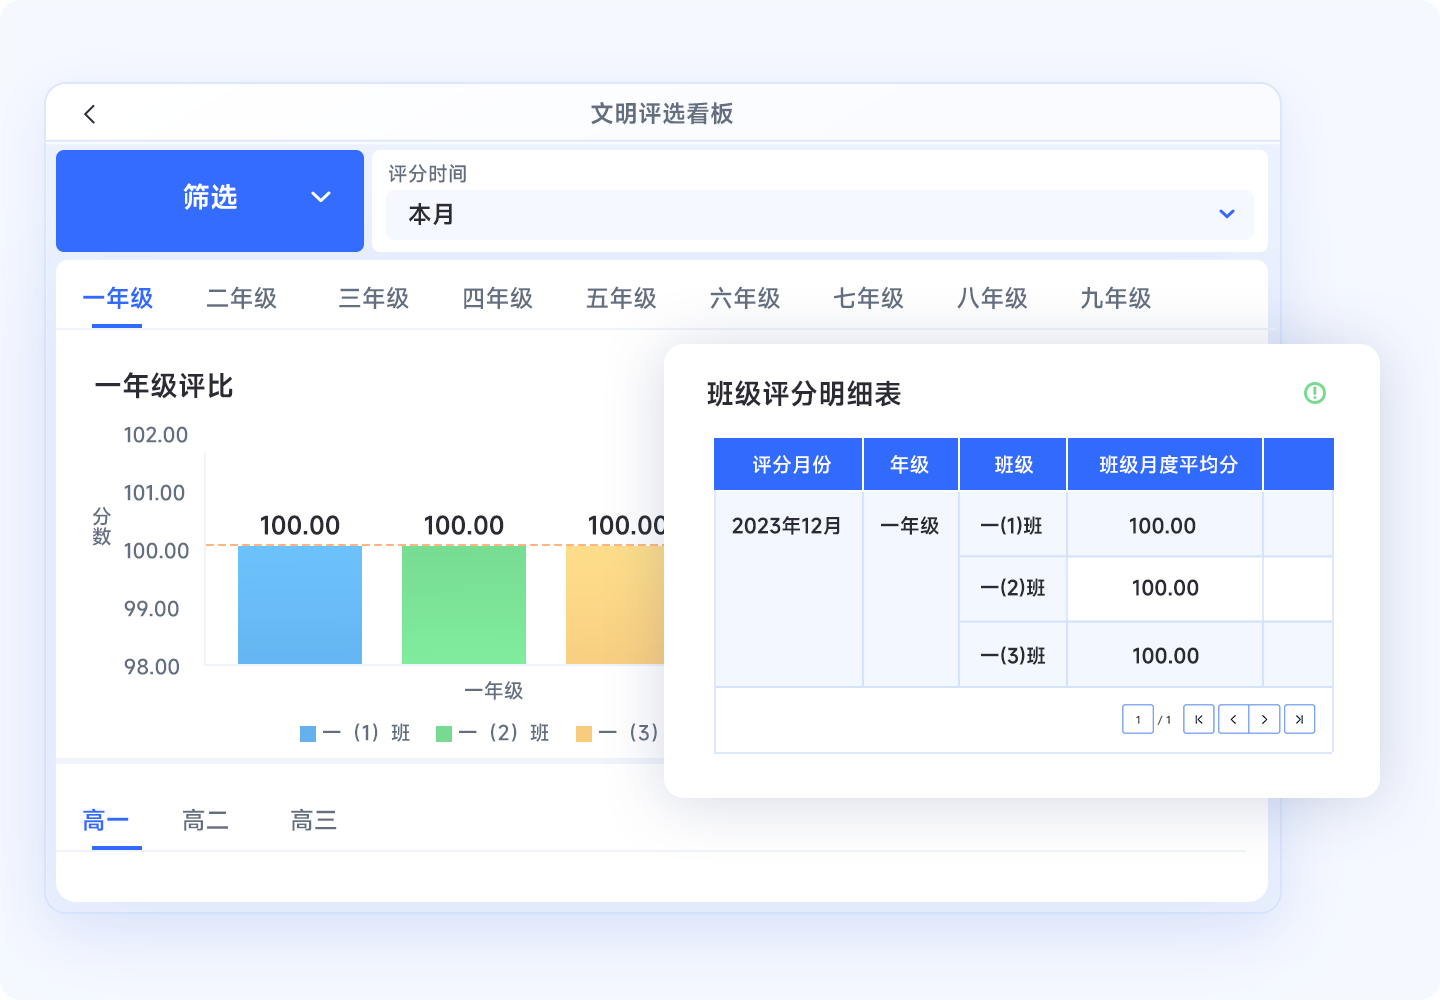
Task: Go to last page of table
Action: [1299, 719]
